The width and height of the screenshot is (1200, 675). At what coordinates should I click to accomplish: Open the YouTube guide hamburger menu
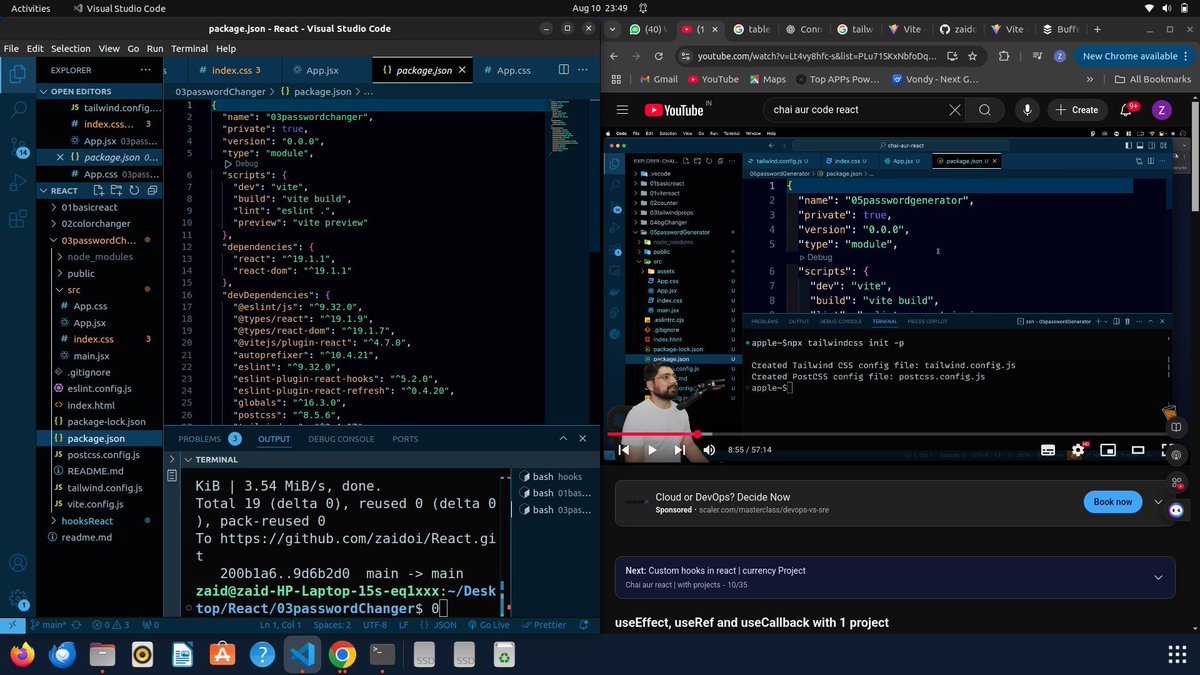pos(622,110)
